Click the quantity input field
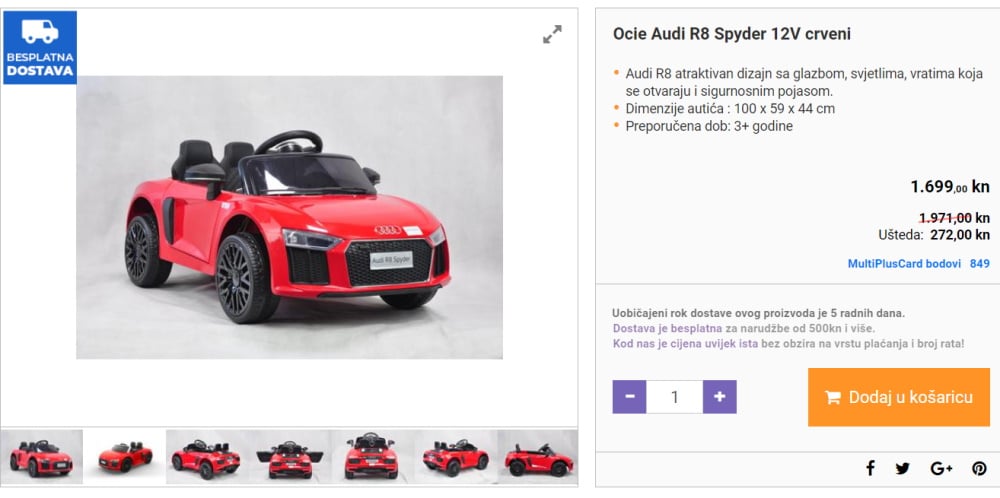The height and width of the screenshot is (498, 1000). coord(674,397)
